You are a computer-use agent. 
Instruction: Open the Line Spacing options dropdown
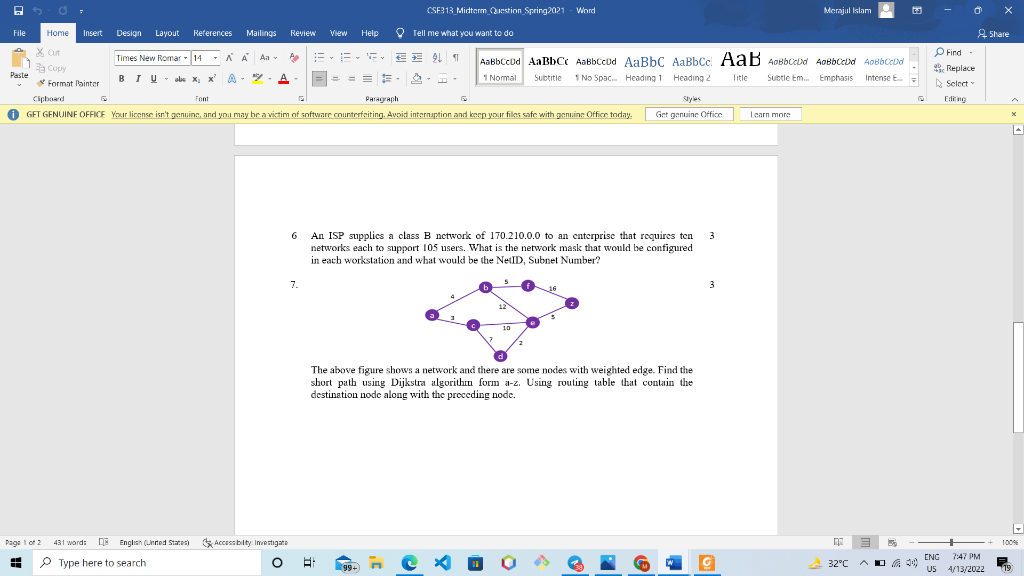pos(397,79)
